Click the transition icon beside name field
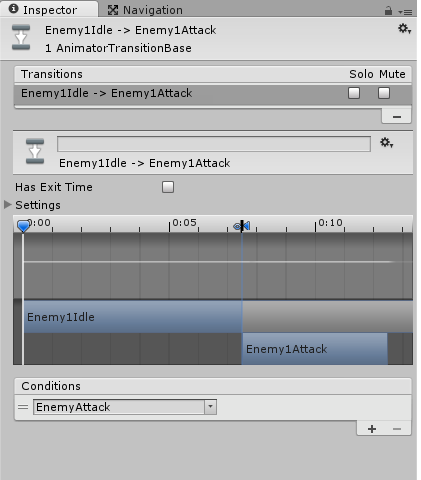Viewport: 421px width, 480px height. pyautogui.click(x=35, y=151)
